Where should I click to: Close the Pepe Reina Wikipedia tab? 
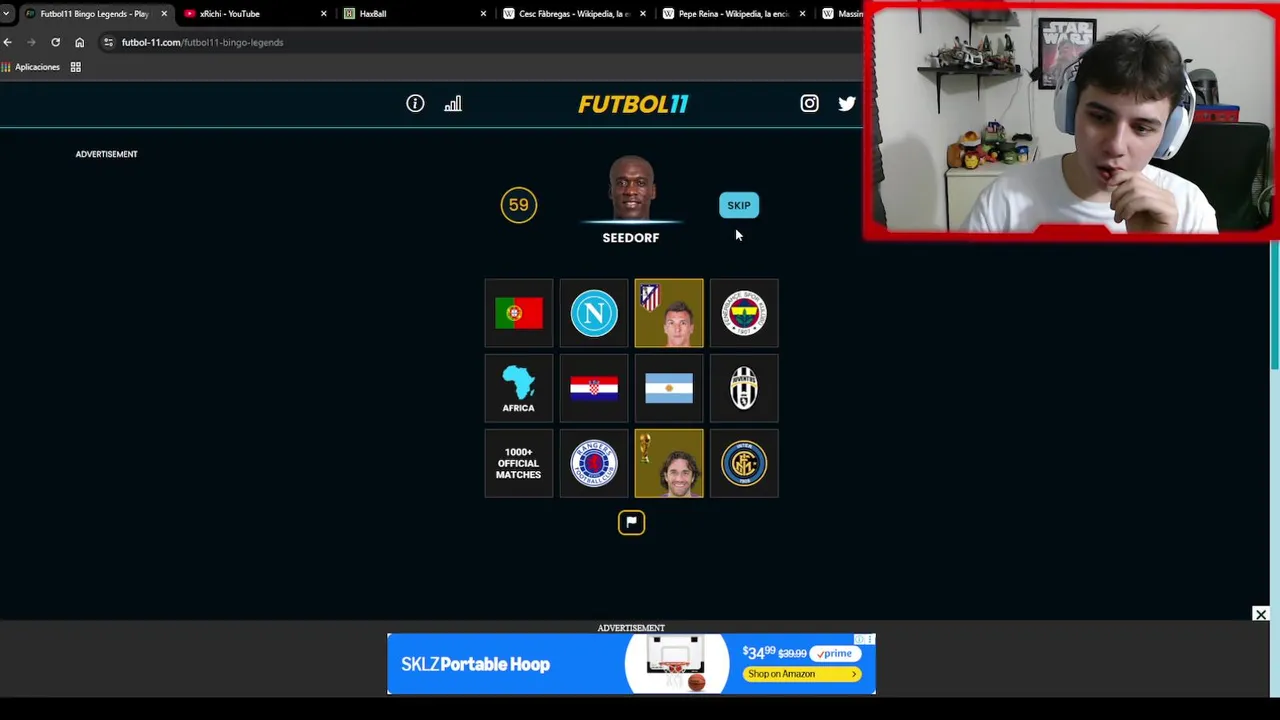802,14
